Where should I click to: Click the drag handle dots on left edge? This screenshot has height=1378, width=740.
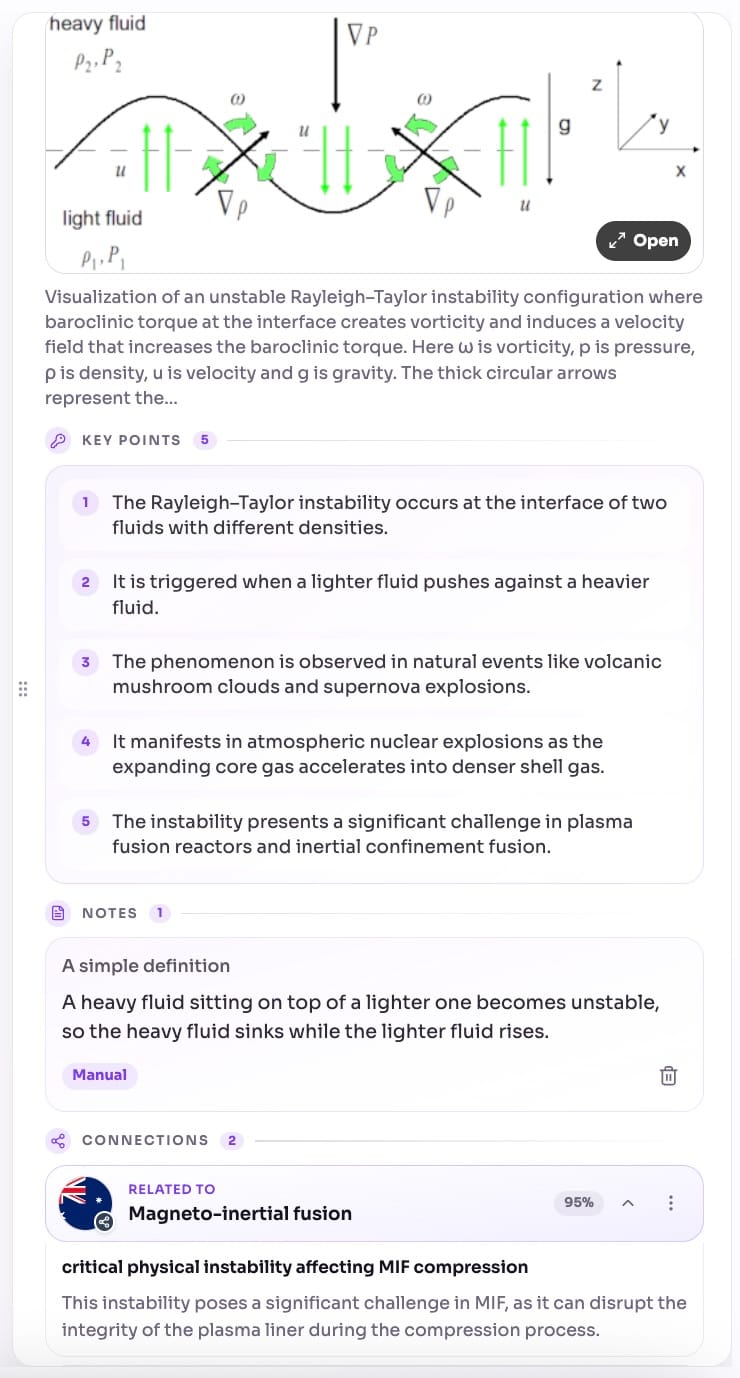[x=22, y=689]
